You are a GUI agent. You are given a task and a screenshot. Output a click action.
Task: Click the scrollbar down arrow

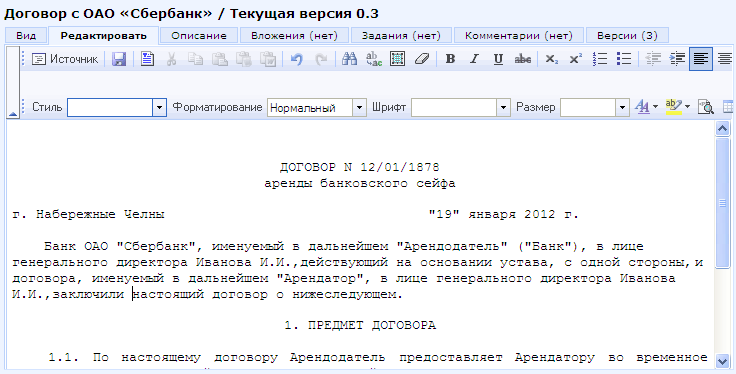coord(723,361)
